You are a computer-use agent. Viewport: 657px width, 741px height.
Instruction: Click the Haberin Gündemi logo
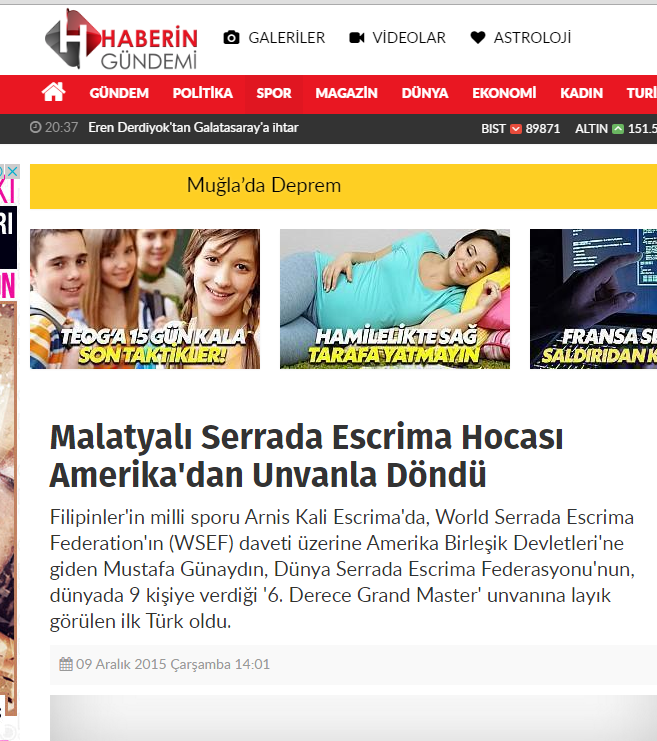tap(121, 39)
